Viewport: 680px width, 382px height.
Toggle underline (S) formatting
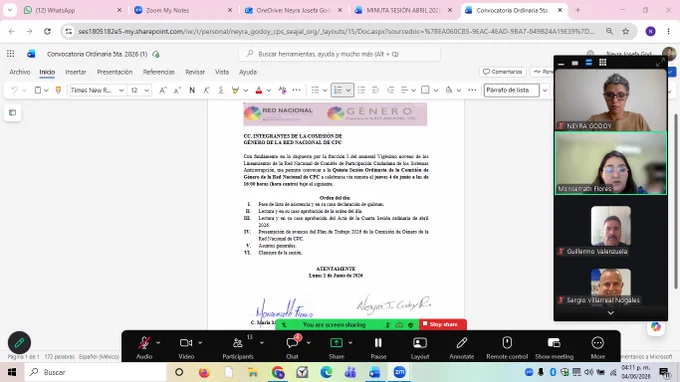[x=221, y=90]
